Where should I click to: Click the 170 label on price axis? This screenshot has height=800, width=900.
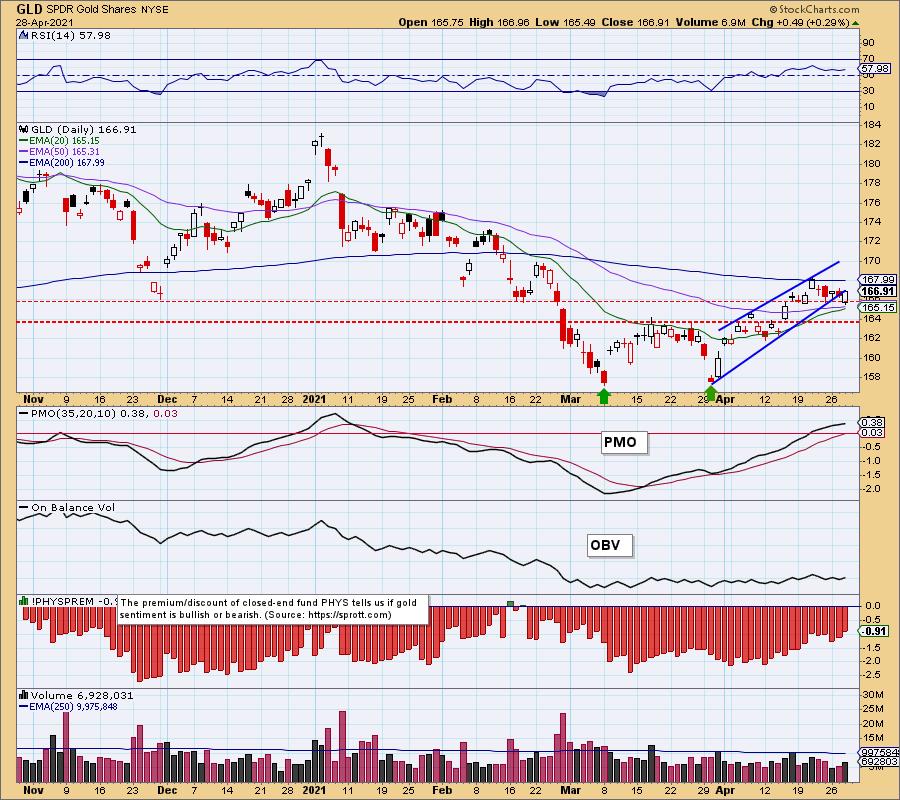pyautogui.click(x=872, y=261)
